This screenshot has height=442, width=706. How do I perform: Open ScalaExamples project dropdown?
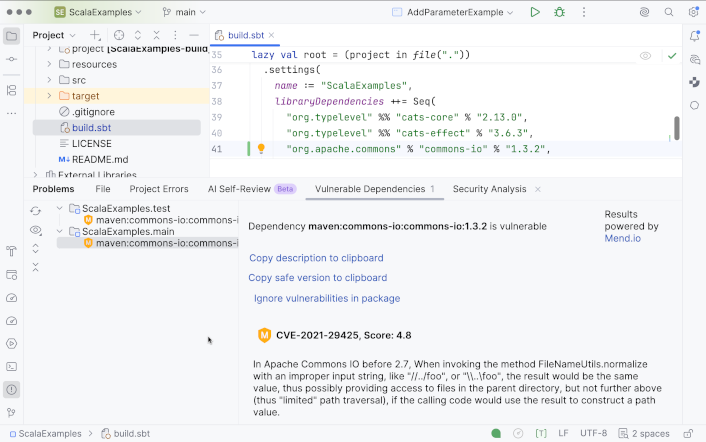pyautogui.click(x=98, y=12)
